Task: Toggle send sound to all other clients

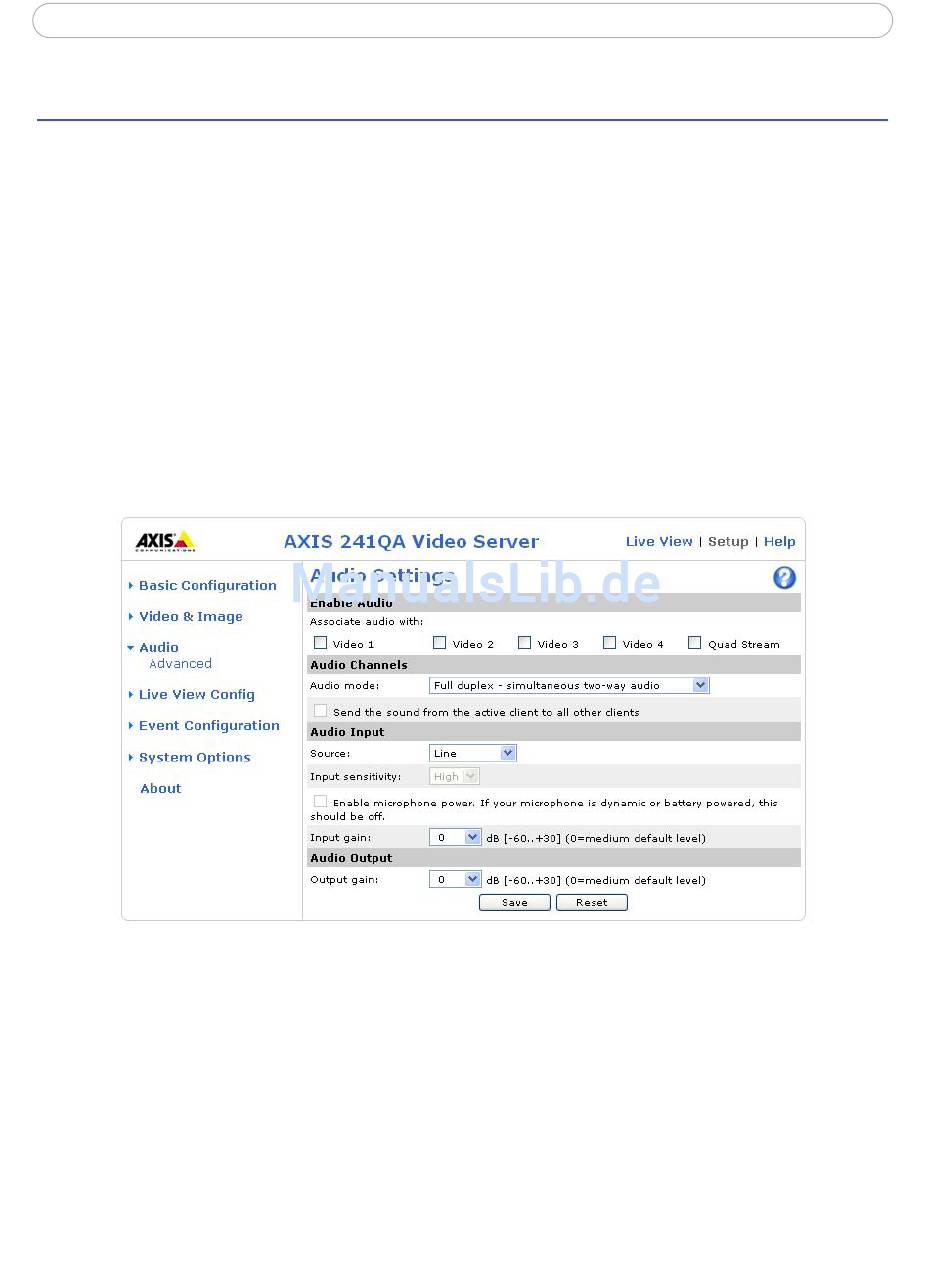Action: (x=321, y=711)
